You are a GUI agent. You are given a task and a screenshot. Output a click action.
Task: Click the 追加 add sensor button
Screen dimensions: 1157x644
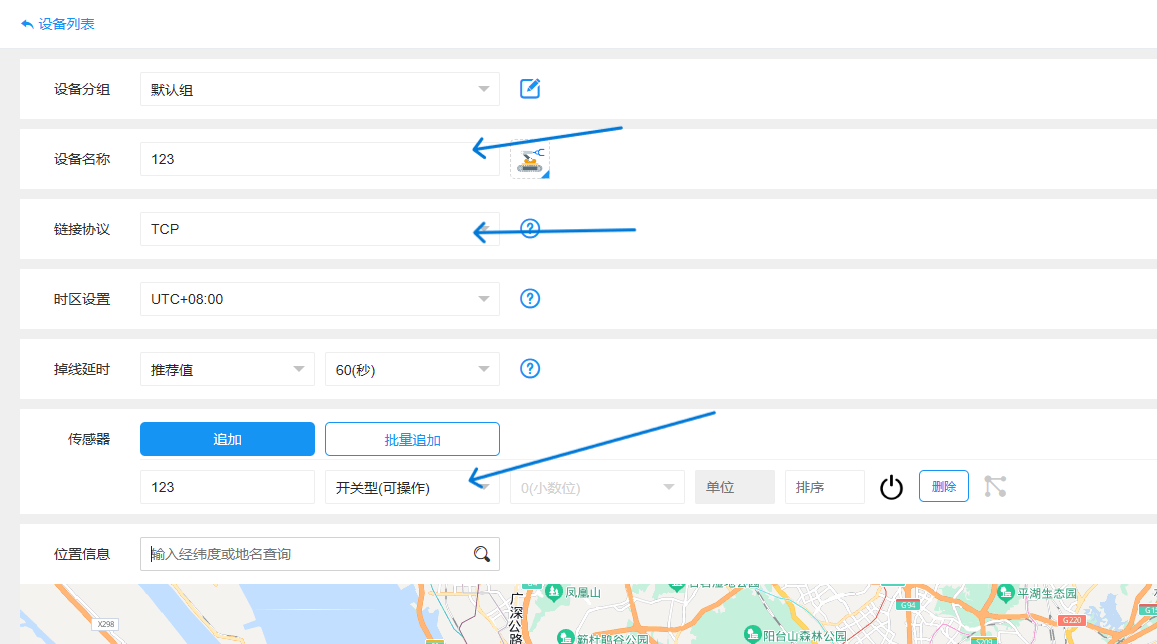(x=227, y=438)
